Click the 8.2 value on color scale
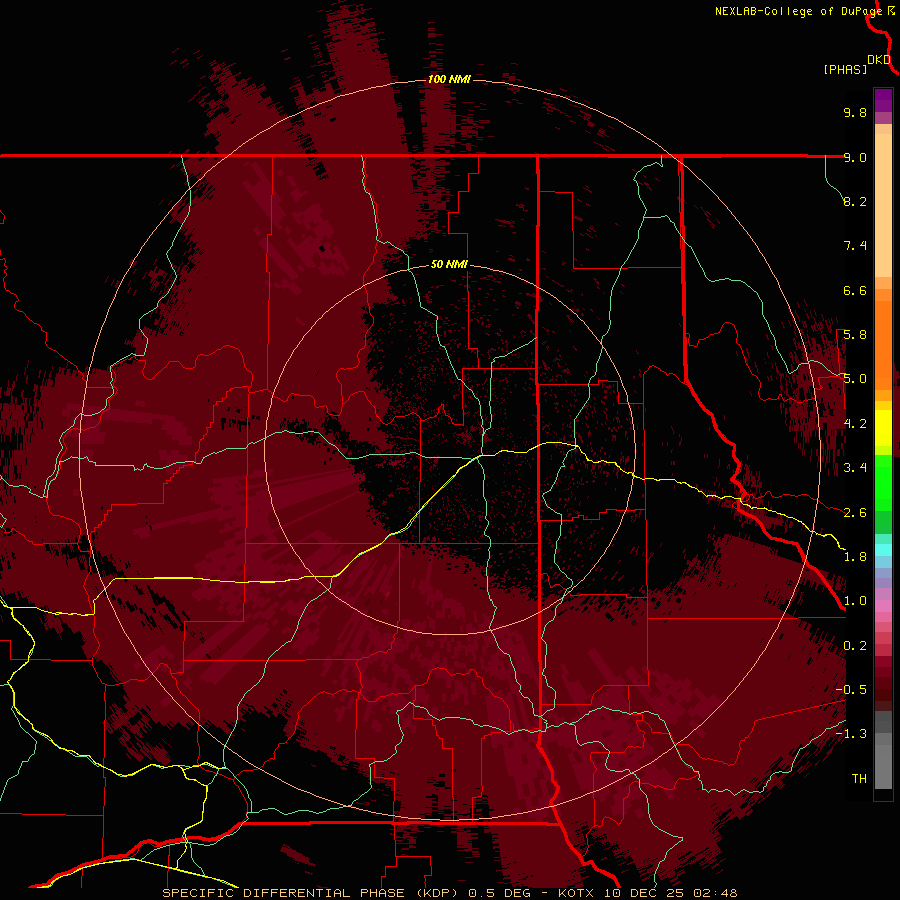Screen dimensions: 900x900 pos(855,201)
